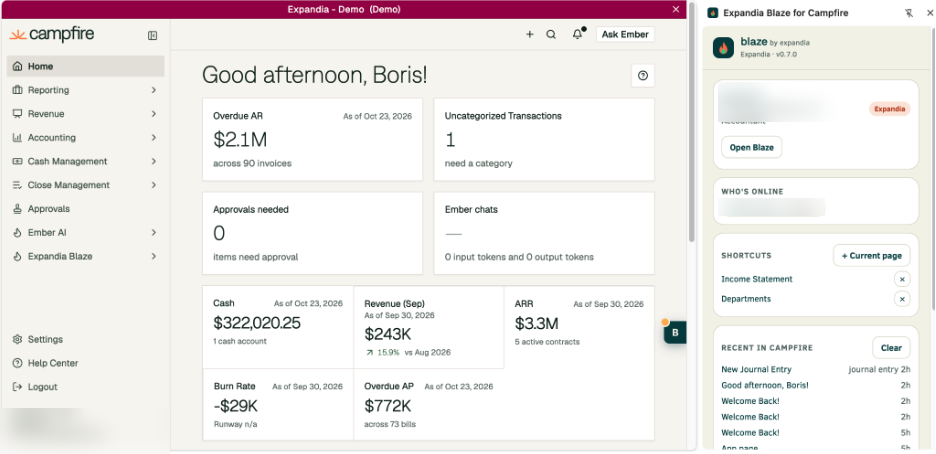Click the help question mark icon
The image size is (936, 454).
(643, 76)
